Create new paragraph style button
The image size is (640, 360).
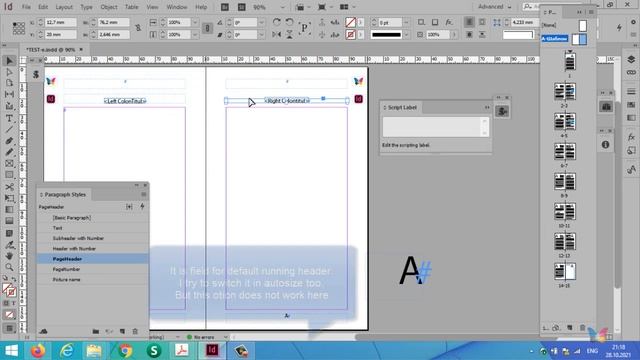(122, 331)
